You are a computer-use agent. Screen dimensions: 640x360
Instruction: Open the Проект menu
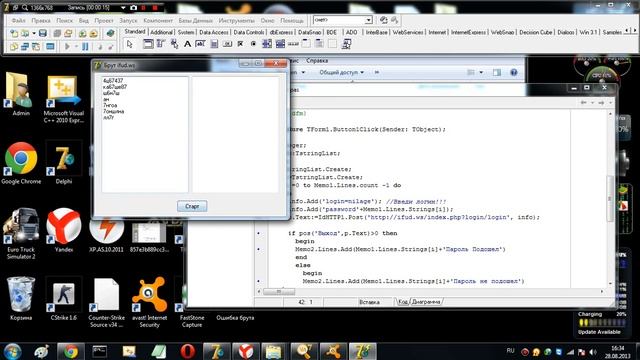104,20
